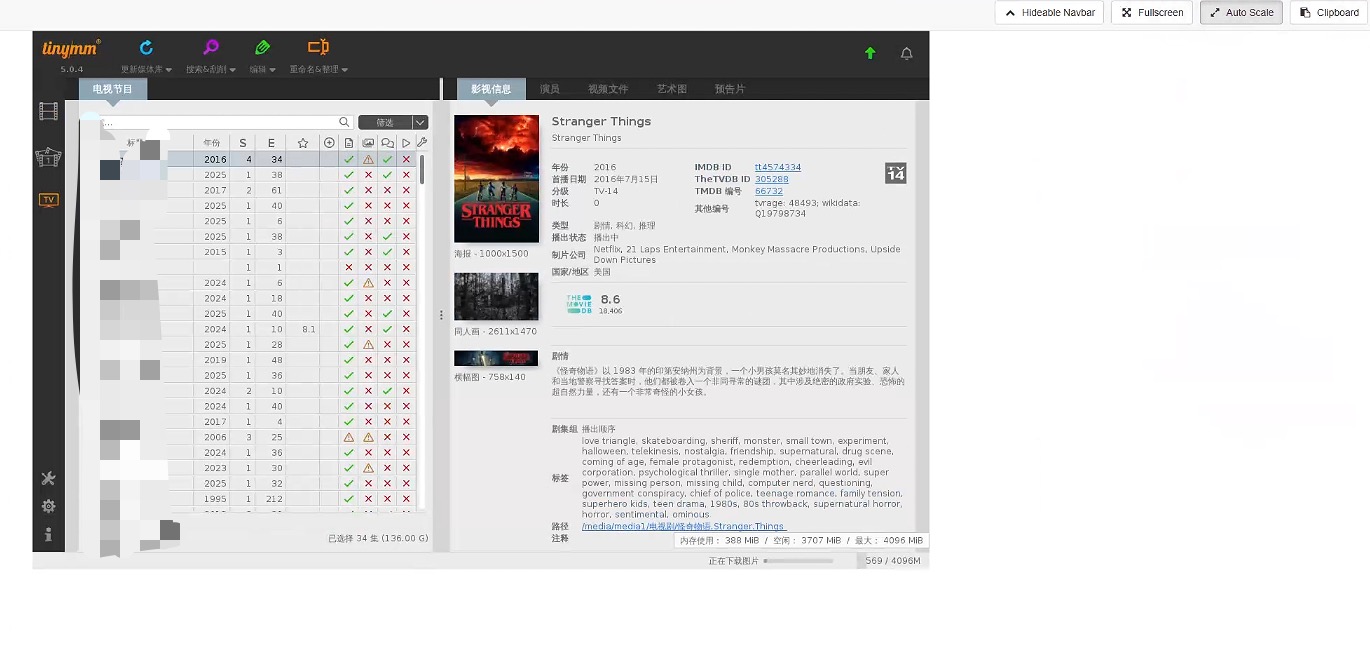Screen dimensions: 1370x647
Task: Click the info icon in the sidebar
Action: (x=48, y=535)
